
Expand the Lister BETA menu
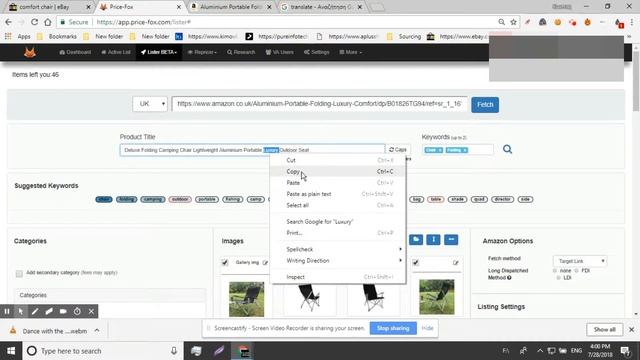pyautogui.click(x=159, y=52)
